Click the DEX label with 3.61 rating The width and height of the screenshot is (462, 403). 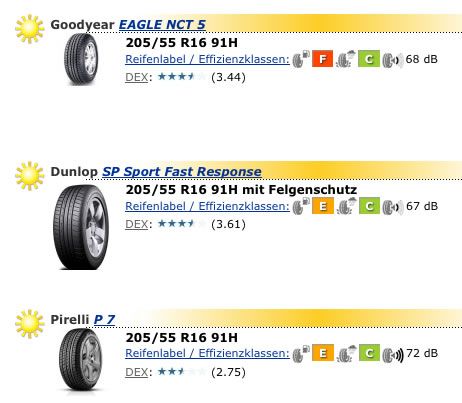tap(137, 224)
